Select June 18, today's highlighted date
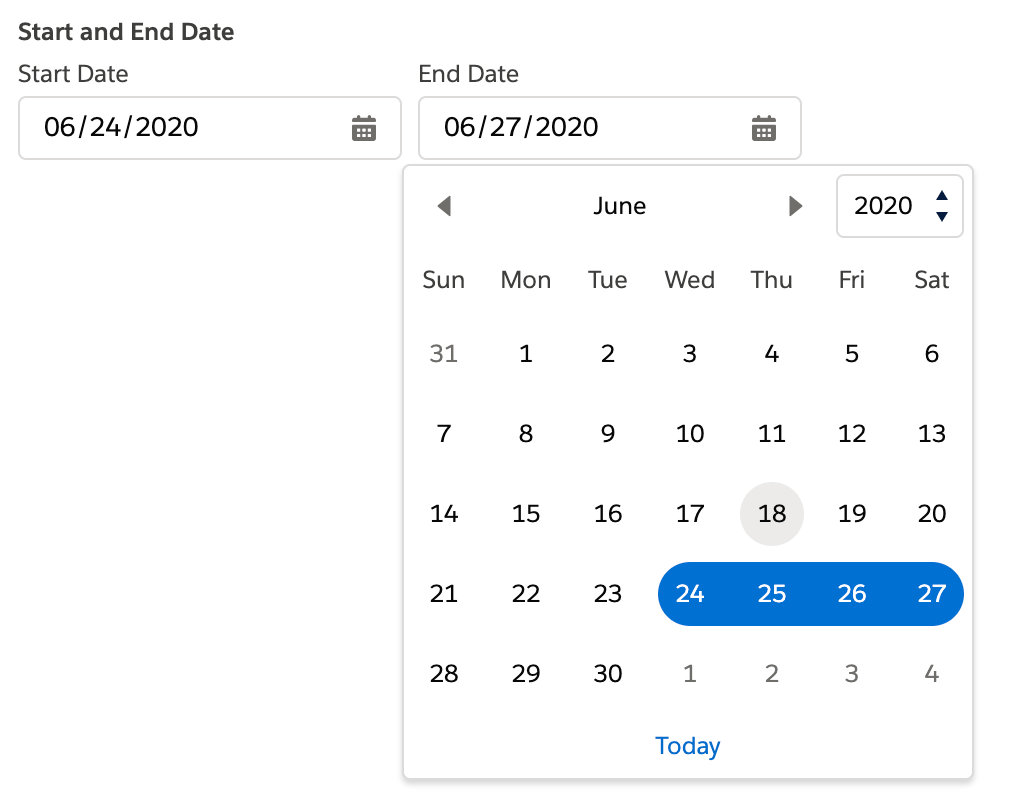The image size is (1010, 794). [771, 513]
